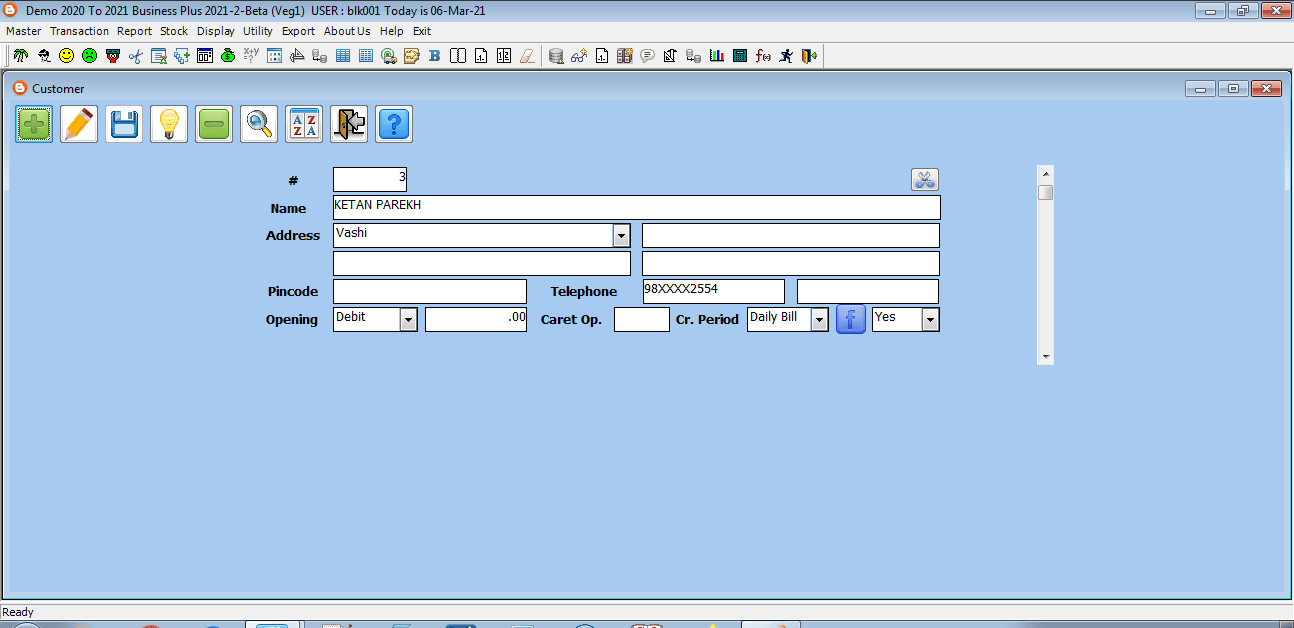Image resolution: width=1294 pixels, height=628 pixels.
Task: Click the pencil Edit icon
Action: (x=79, y=125)
